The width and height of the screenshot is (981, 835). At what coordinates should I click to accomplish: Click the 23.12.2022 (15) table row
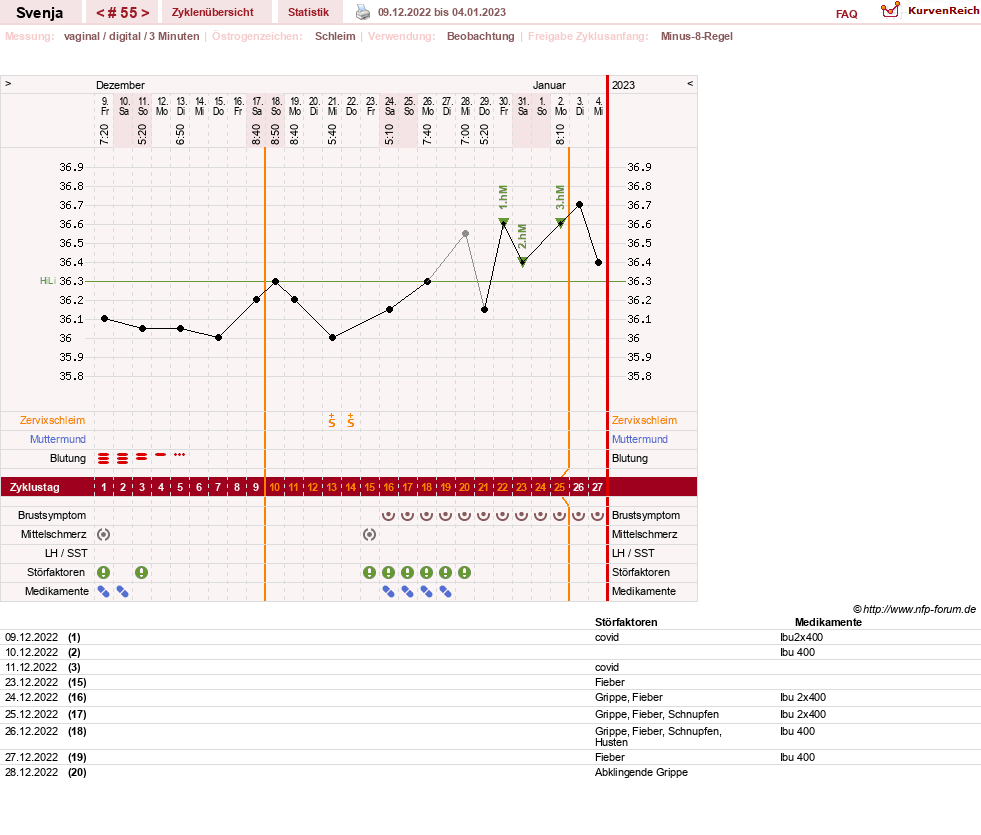coord(490,682)
